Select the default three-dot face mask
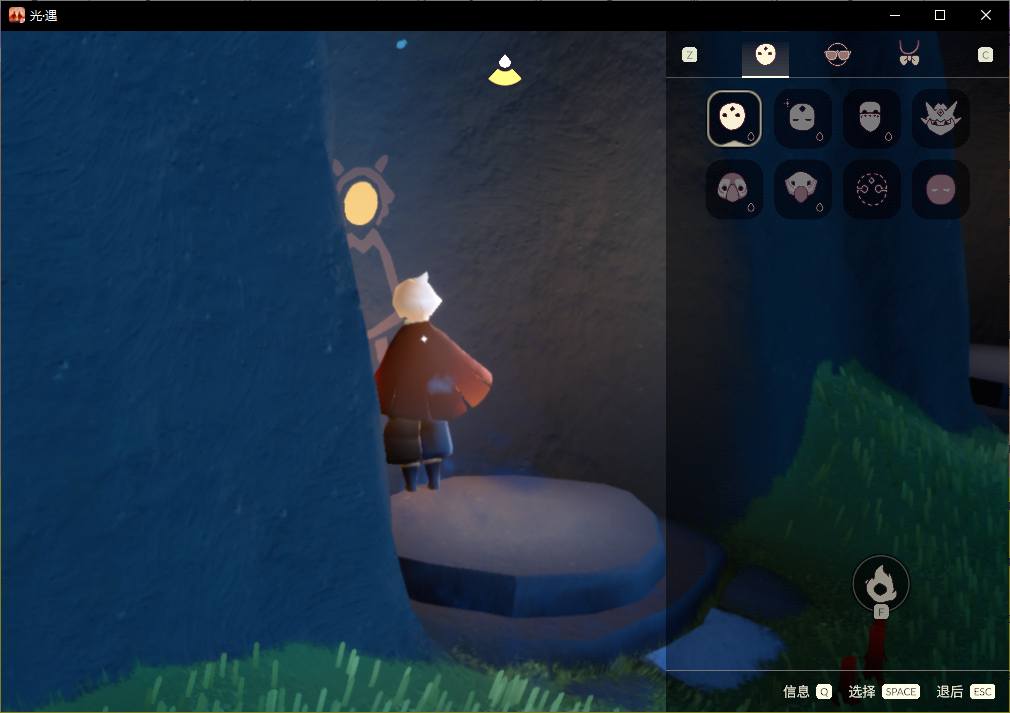This screenshot has width=1010, height=713. click(734, 119)
